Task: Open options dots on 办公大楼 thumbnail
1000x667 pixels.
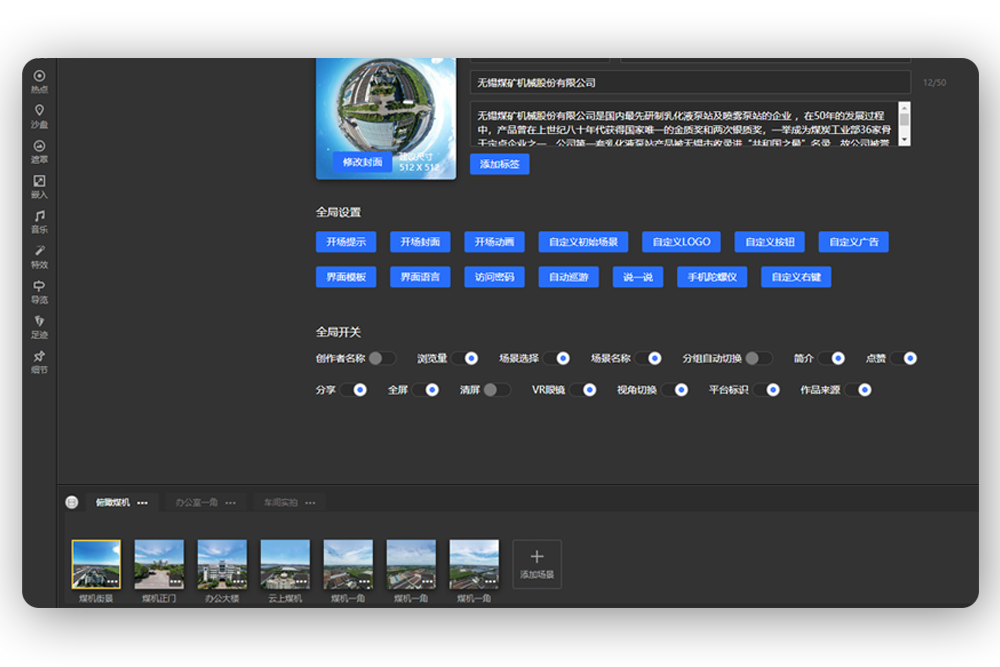Action: point(239,582)
